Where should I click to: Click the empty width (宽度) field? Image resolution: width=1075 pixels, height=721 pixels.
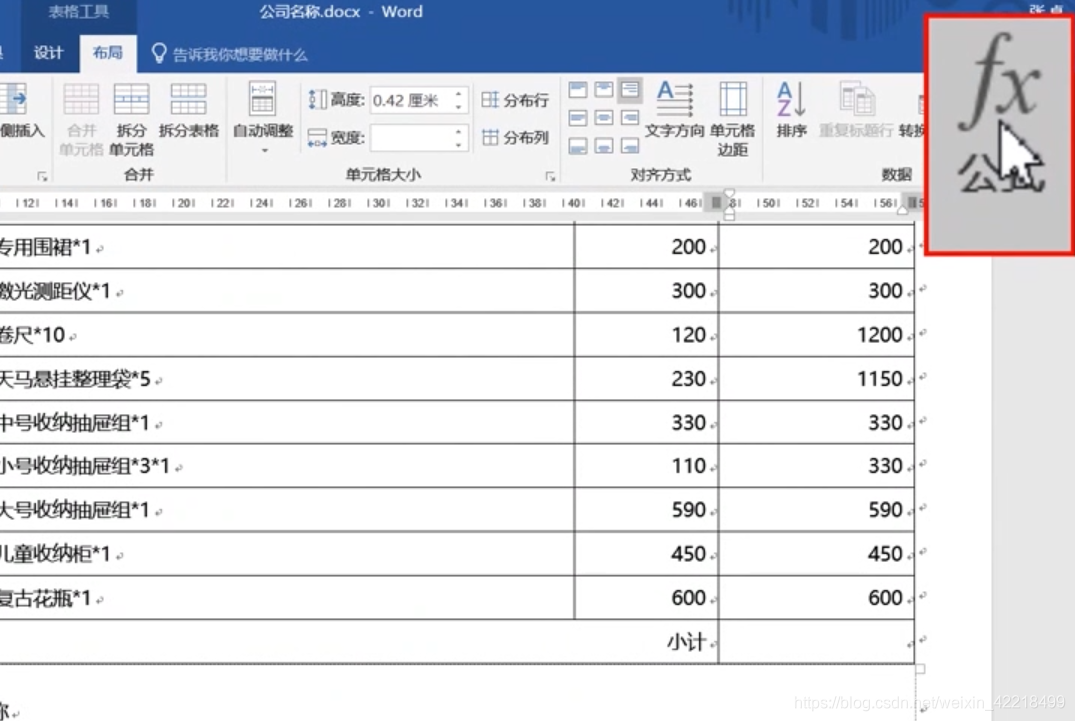coord(410,137)
